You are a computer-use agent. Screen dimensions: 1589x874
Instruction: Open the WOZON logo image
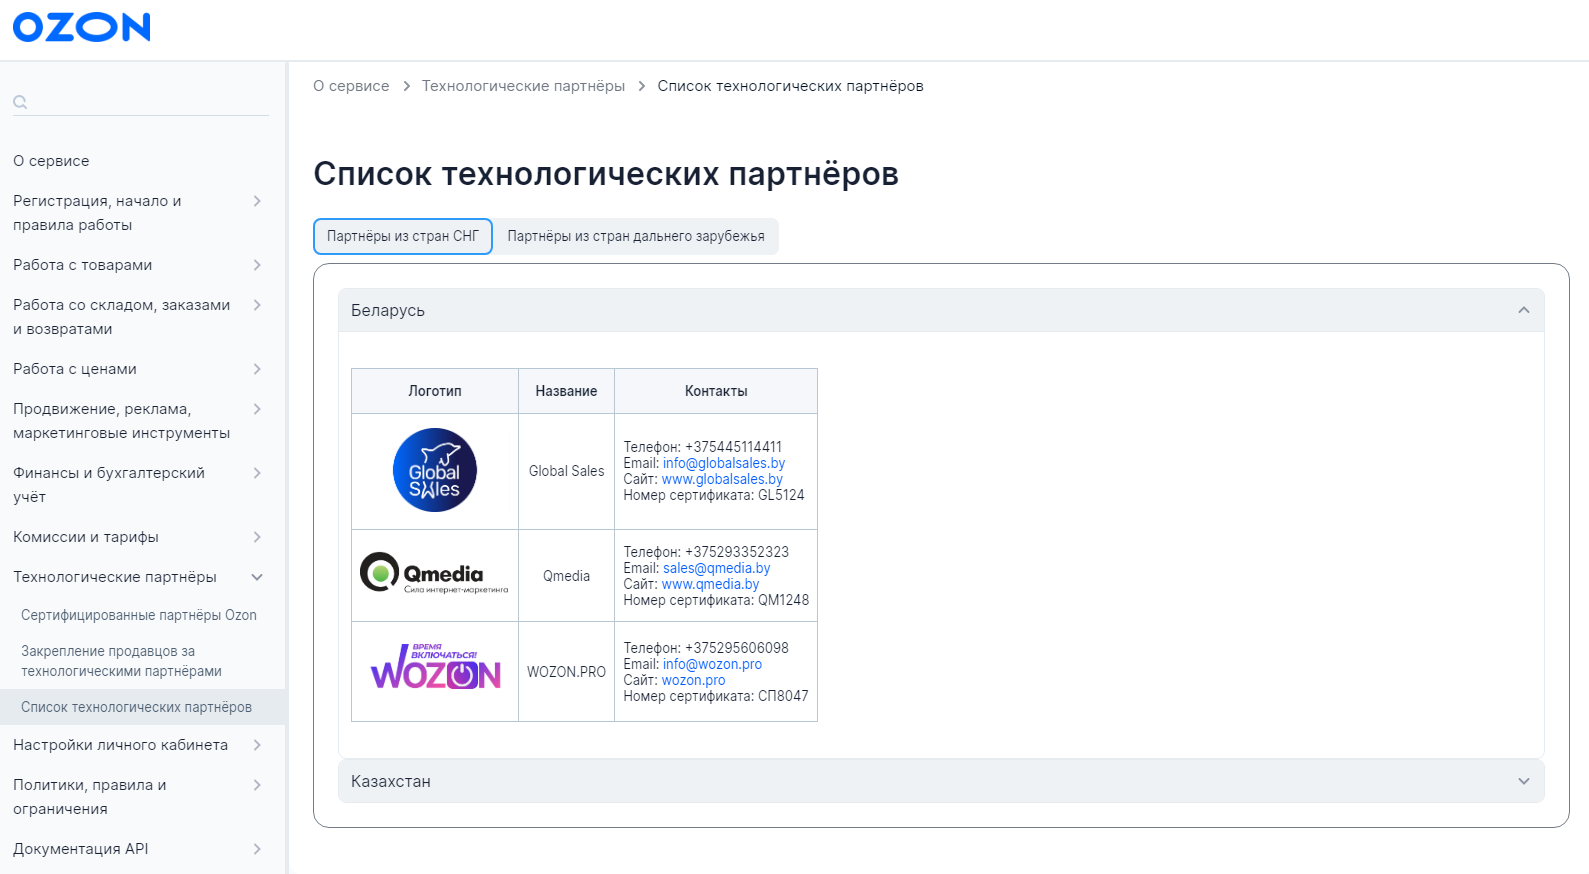coord(435,667)
